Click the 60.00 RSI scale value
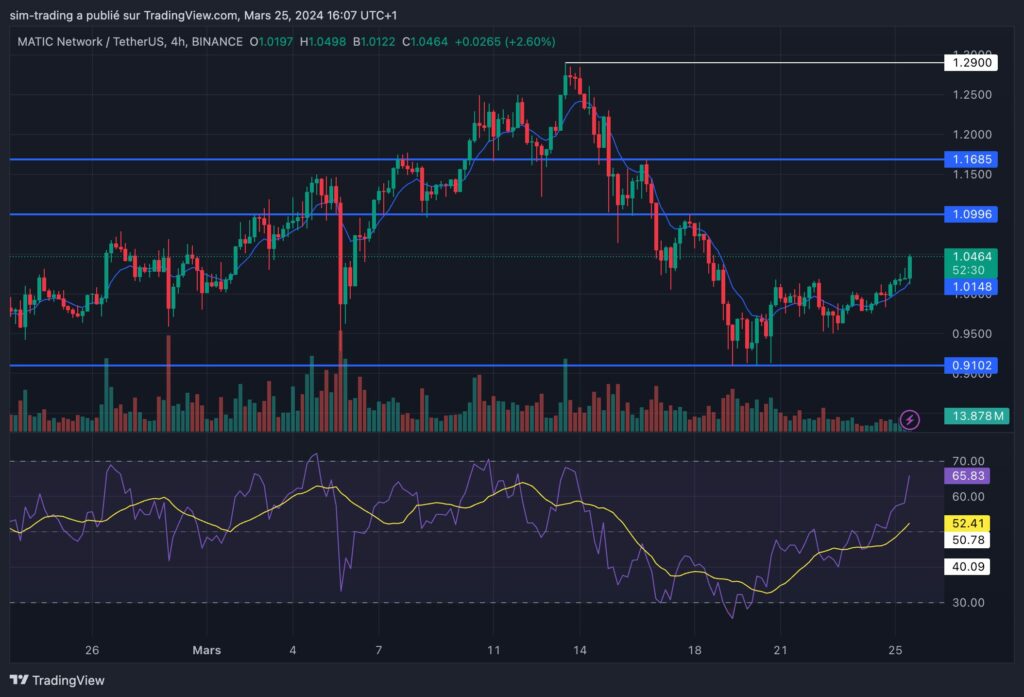The width and height of the screenshot is (1024, 697). coord(968,496)
